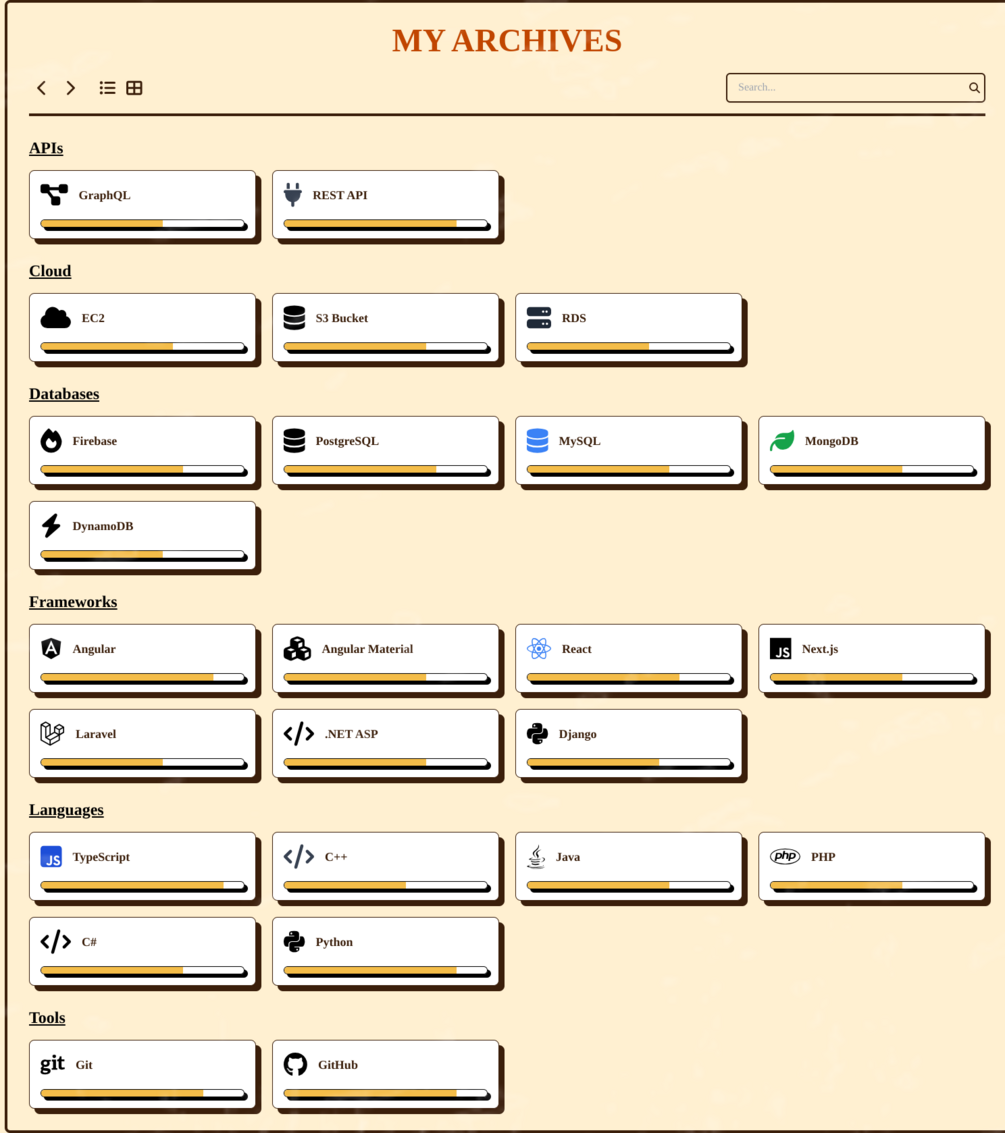This screenshot has width=1005, height=1133.
Task: Click the MongoDB leaf icon
Action: [782, 441]
